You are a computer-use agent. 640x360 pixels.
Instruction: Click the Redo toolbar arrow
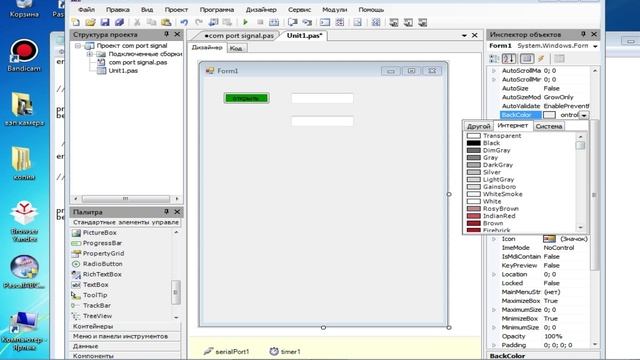(199, 22)
